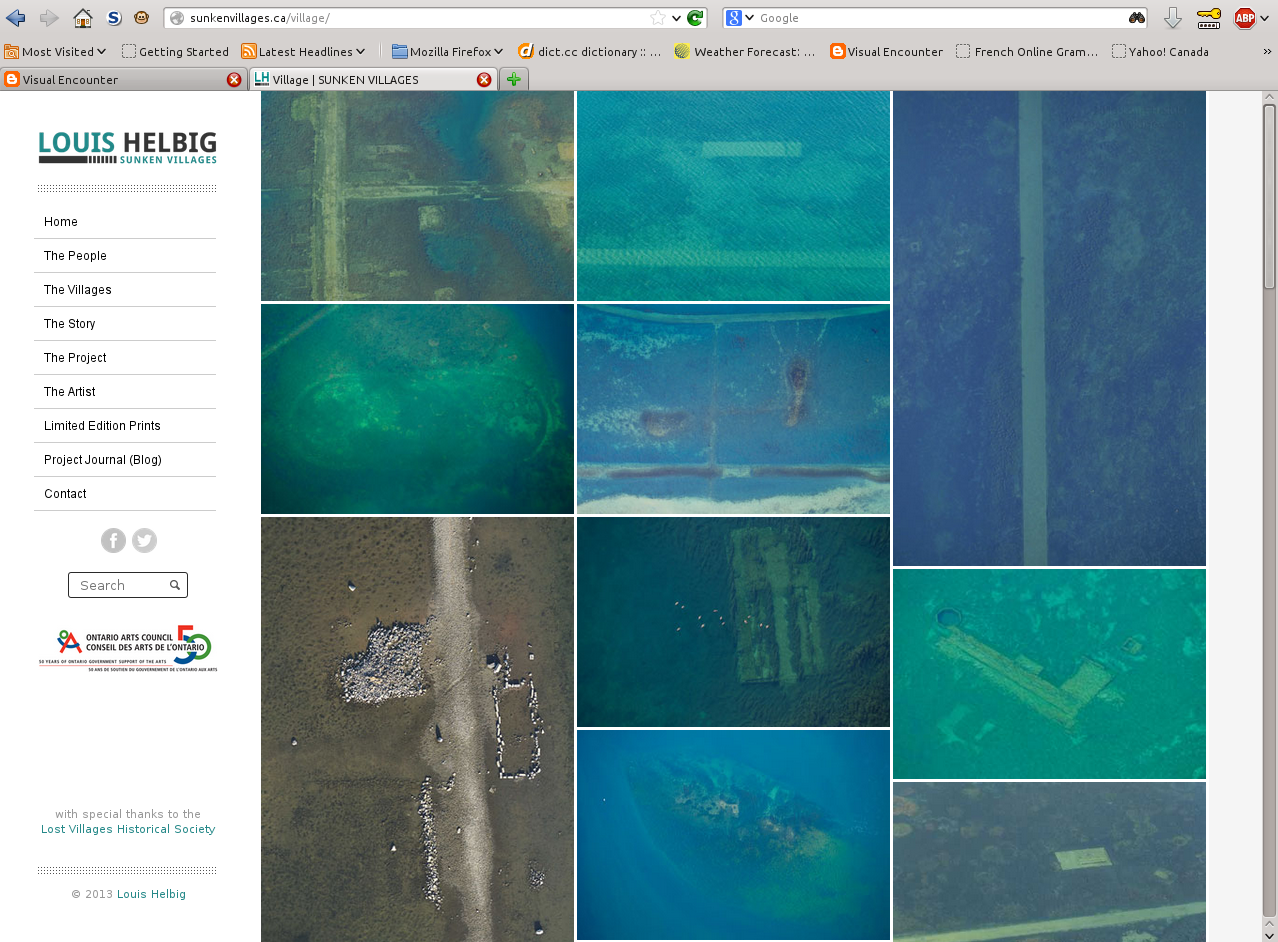Open the site's Facebook icon
Viewport: 1278px width, 942px height.
pyautogui.click(x=113, y=540)
